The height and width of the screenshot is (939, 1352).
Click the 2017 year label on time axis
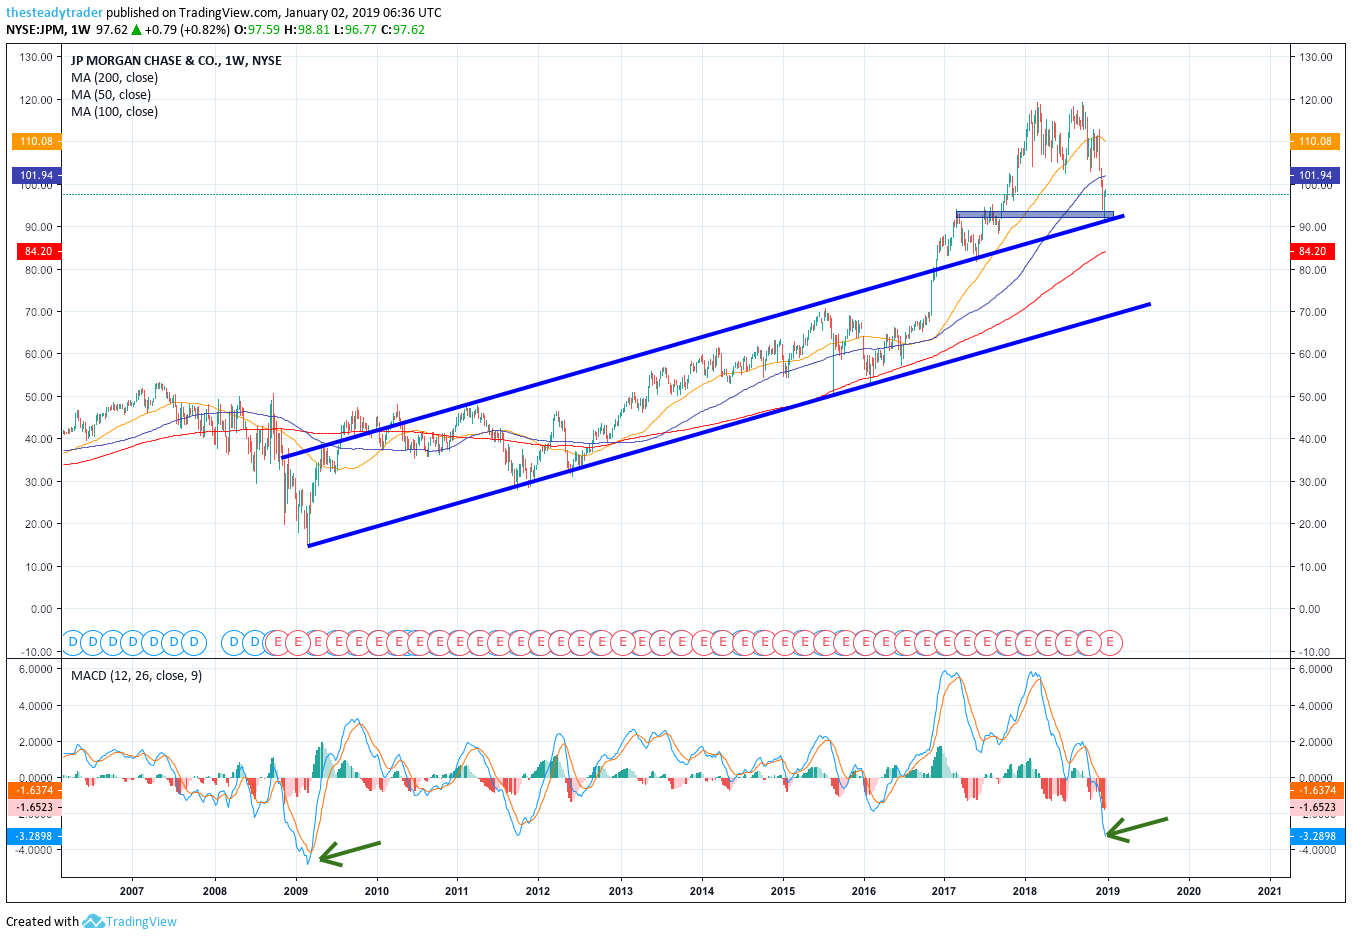click(944, 891)
